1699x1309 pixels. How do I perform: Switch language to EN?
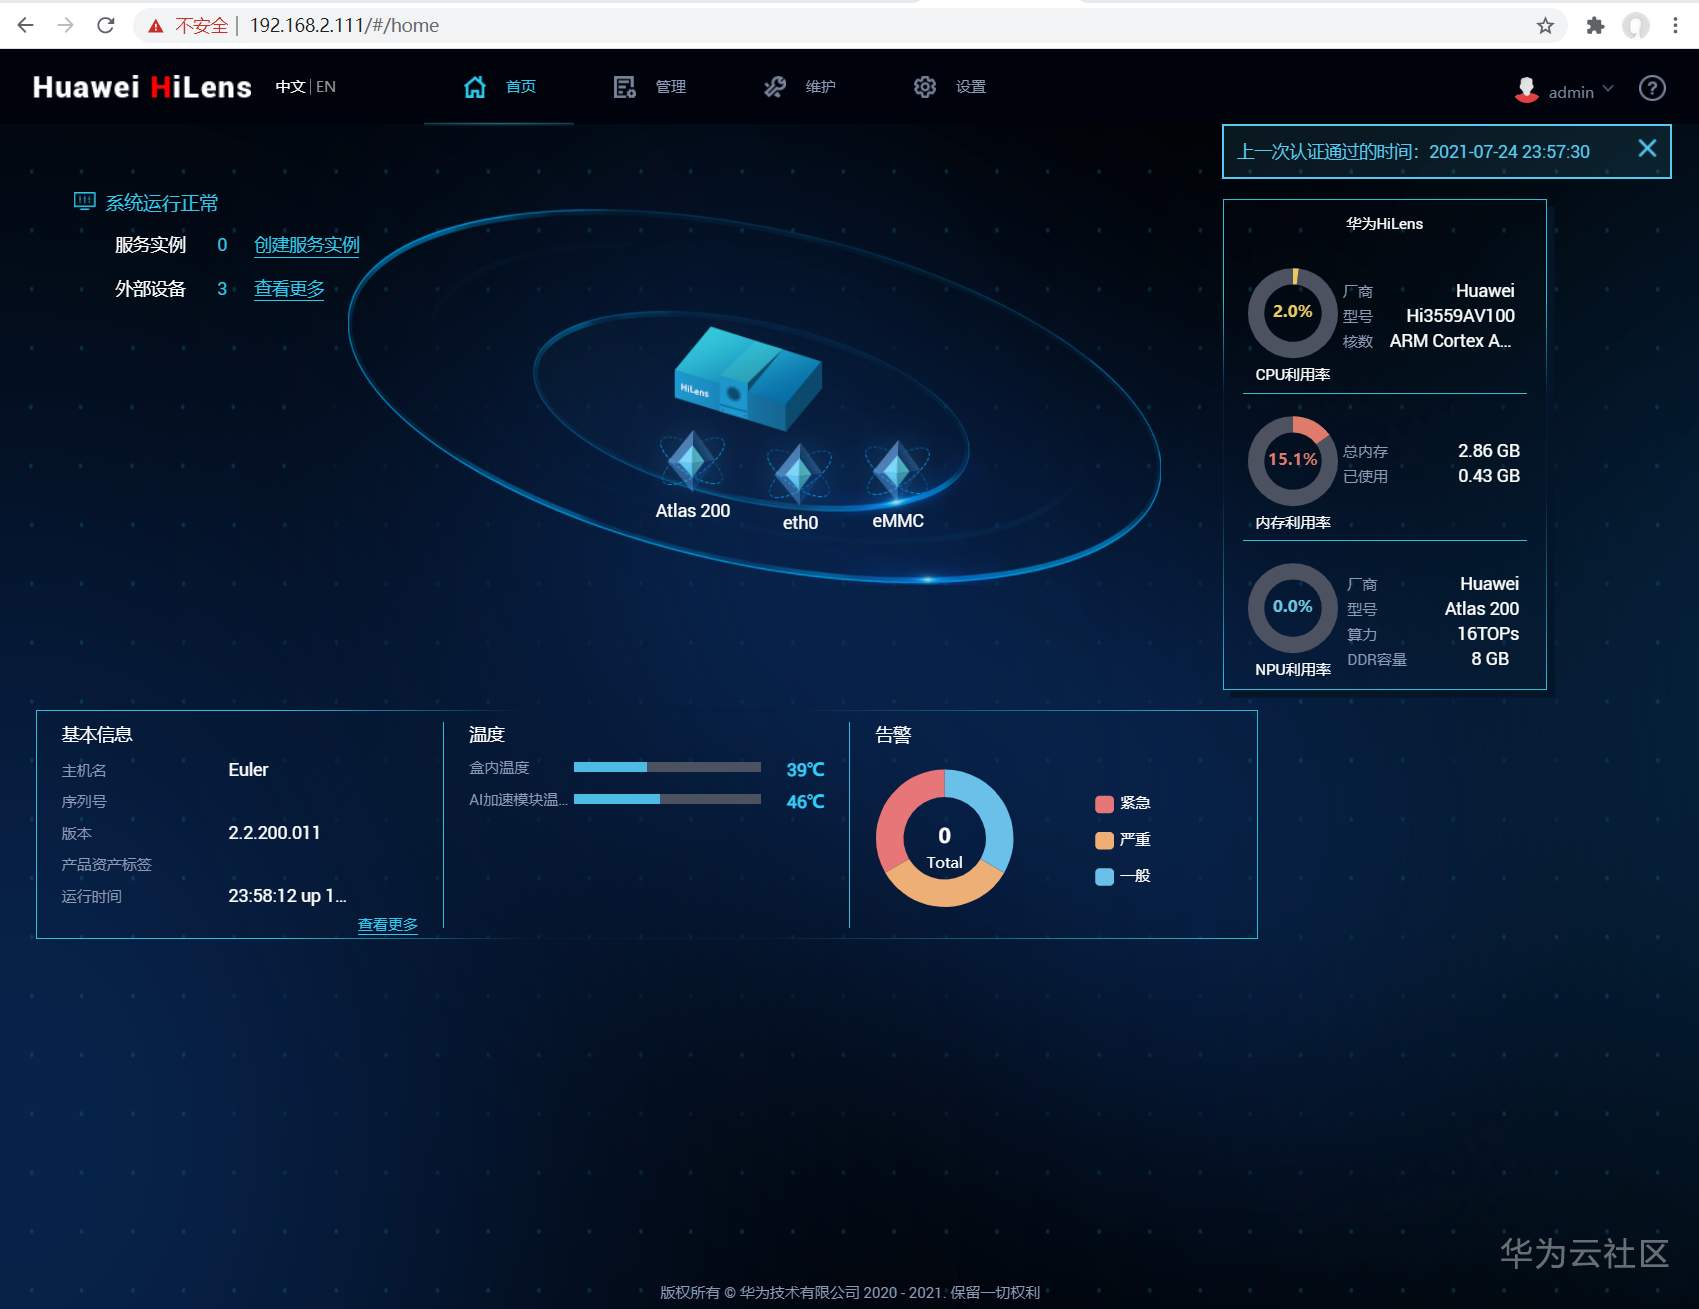(326, 87)
